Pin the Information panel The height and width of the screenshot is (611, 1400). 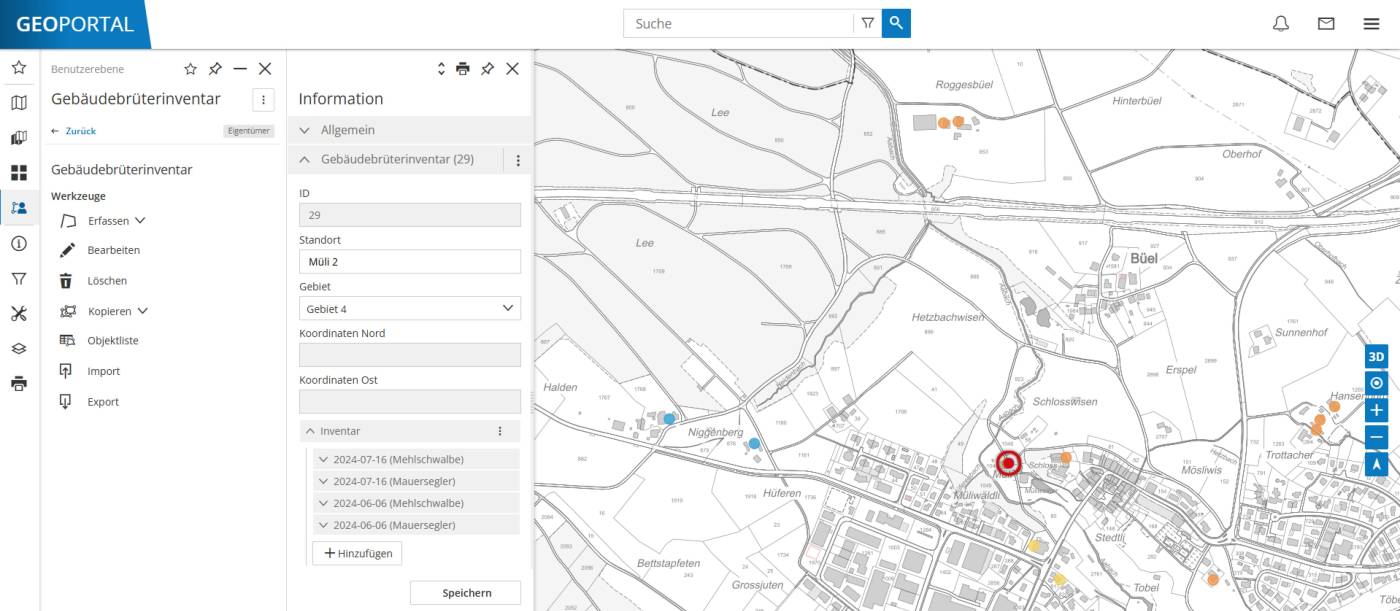[x=488, y=69]
